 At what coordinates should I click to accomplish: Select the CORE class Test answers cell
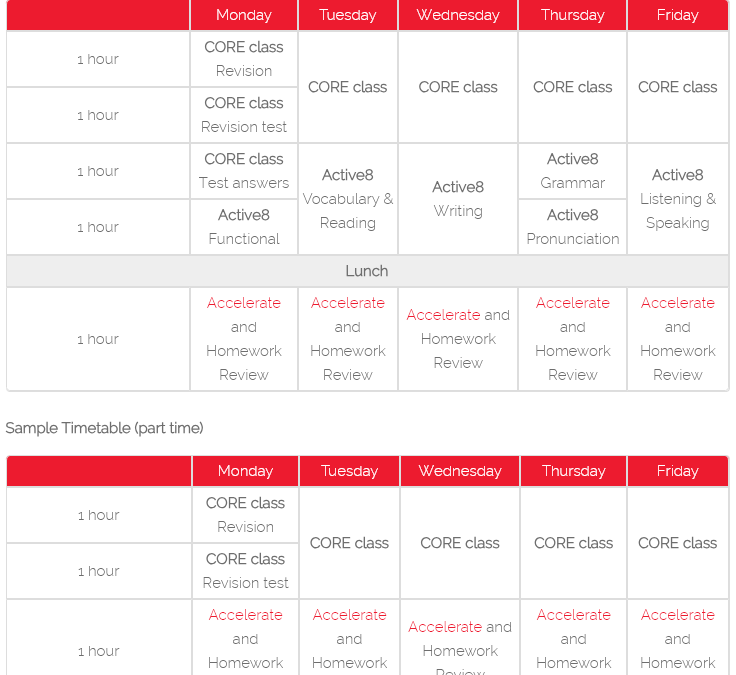point(244,171)
